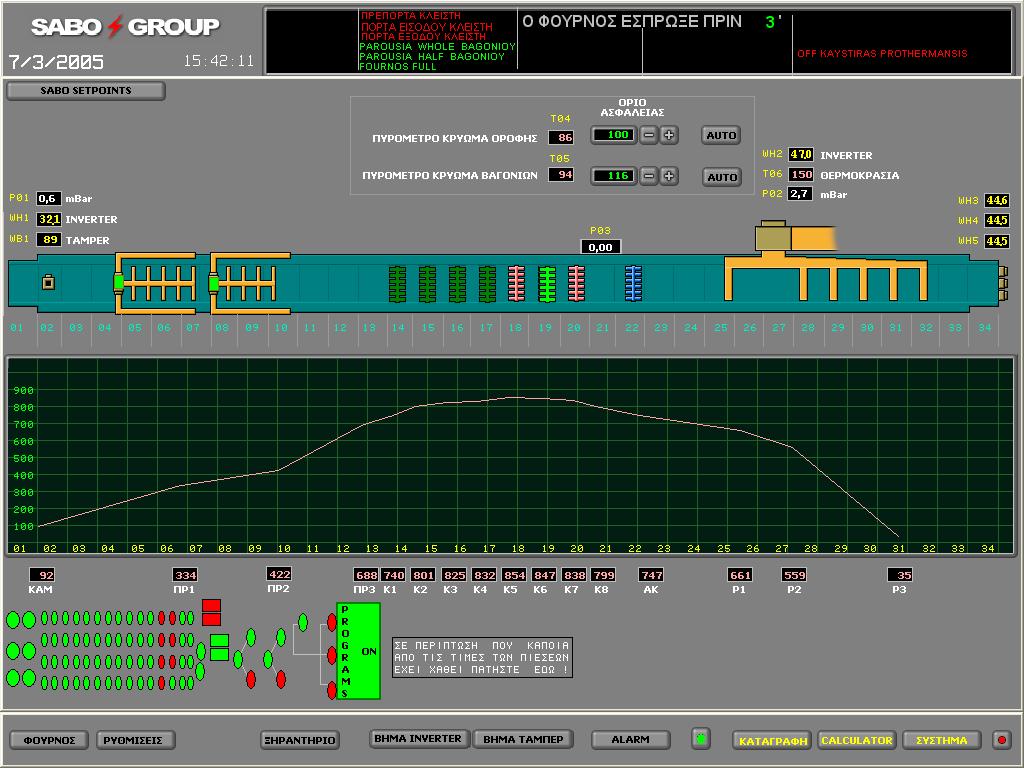The image size is (1024, 768).
Task: Toggle the PROGRAMS ON green block
Action: (x=359, y=651)
